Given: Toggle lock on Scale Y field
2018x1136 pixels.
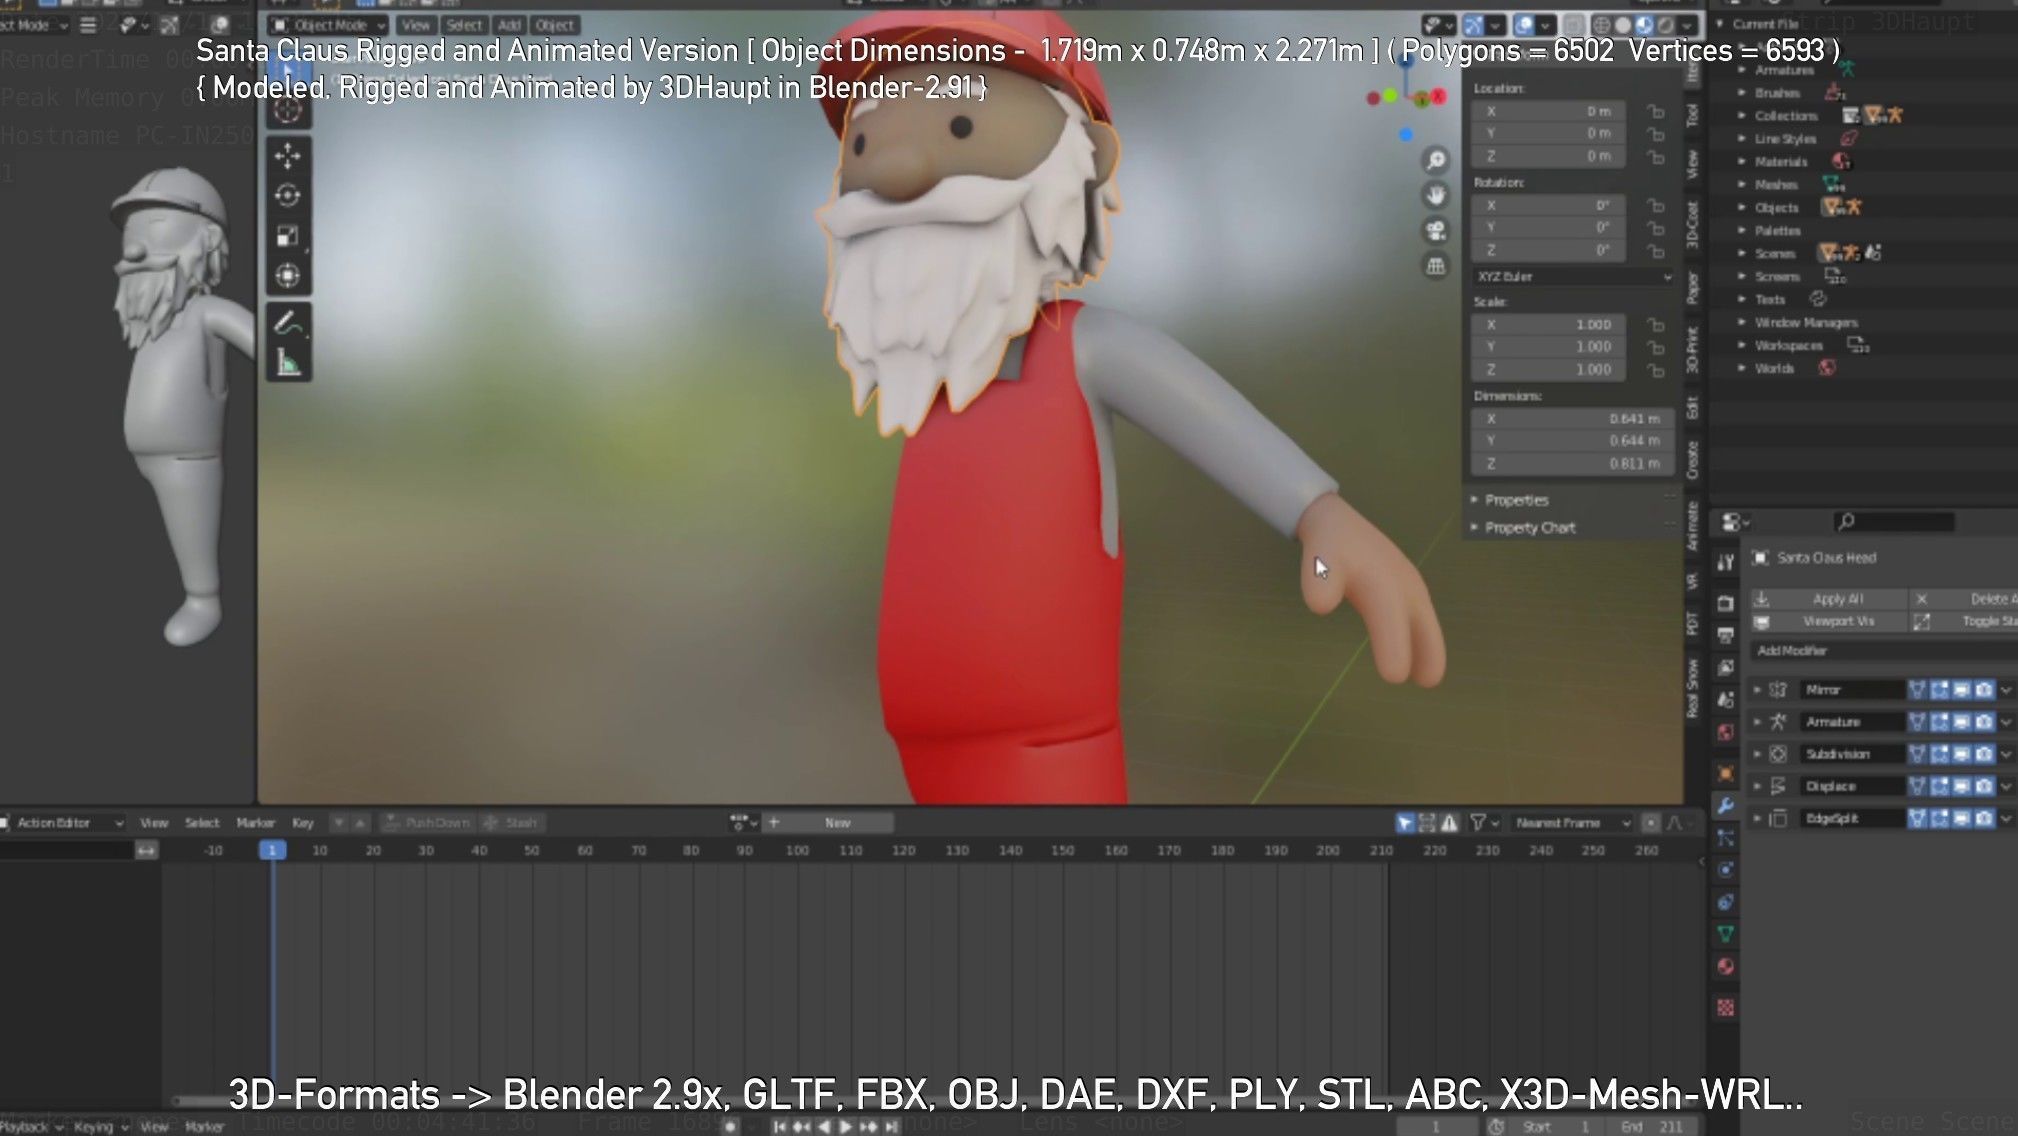Looking at the screenshot, I should pos(1656,347).
